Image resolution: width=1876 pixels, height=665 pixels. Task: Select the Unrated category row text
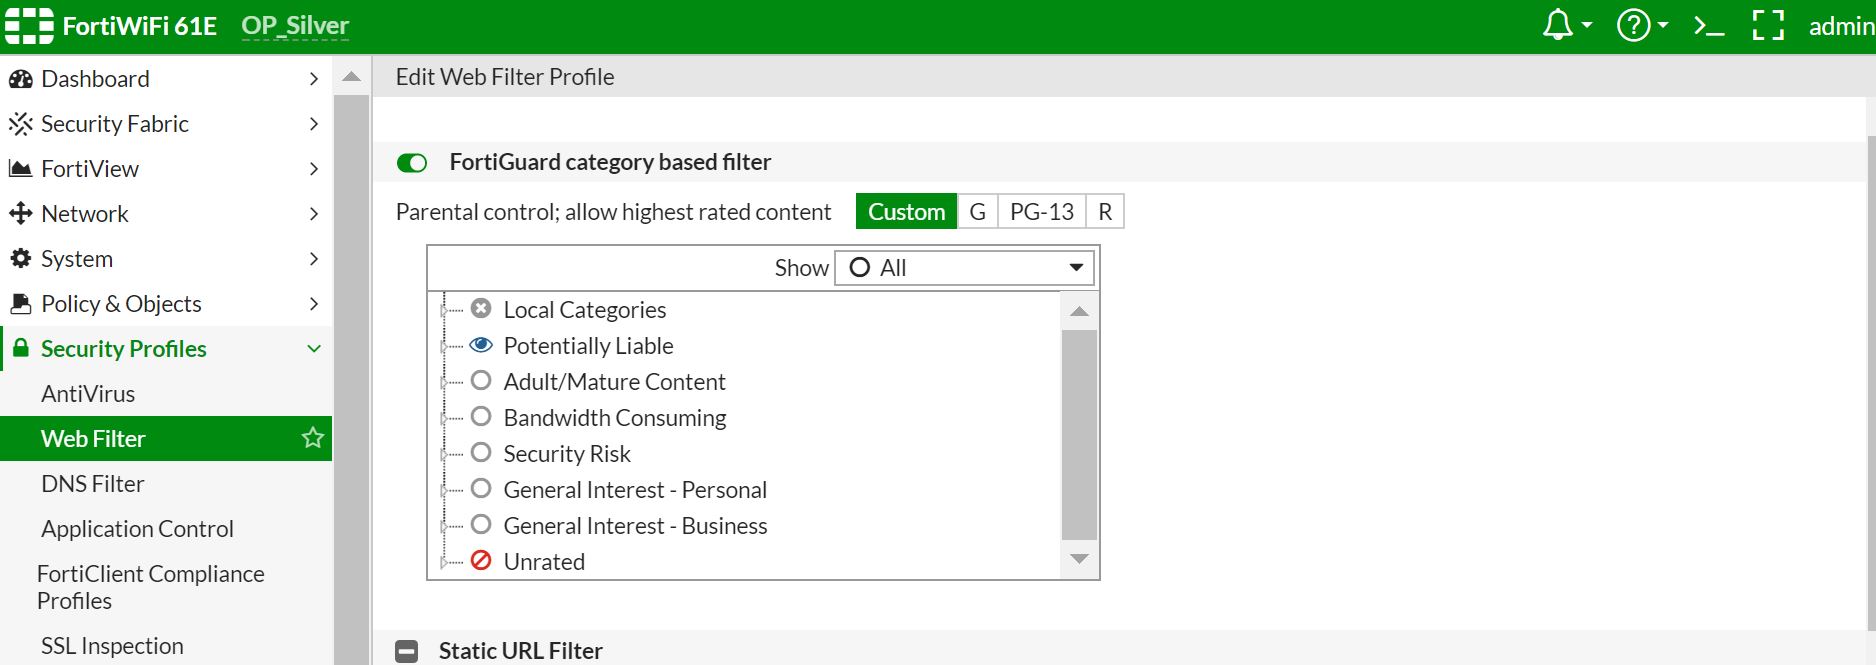point(544,562)
